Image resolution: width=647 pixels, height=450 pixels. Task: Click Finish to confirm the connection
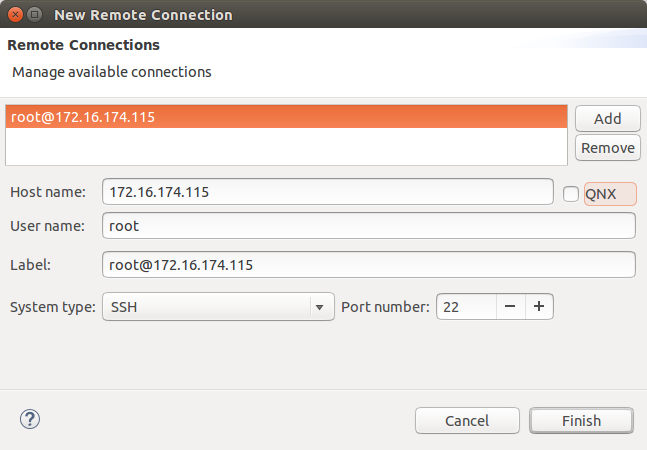tap(581, 421)
